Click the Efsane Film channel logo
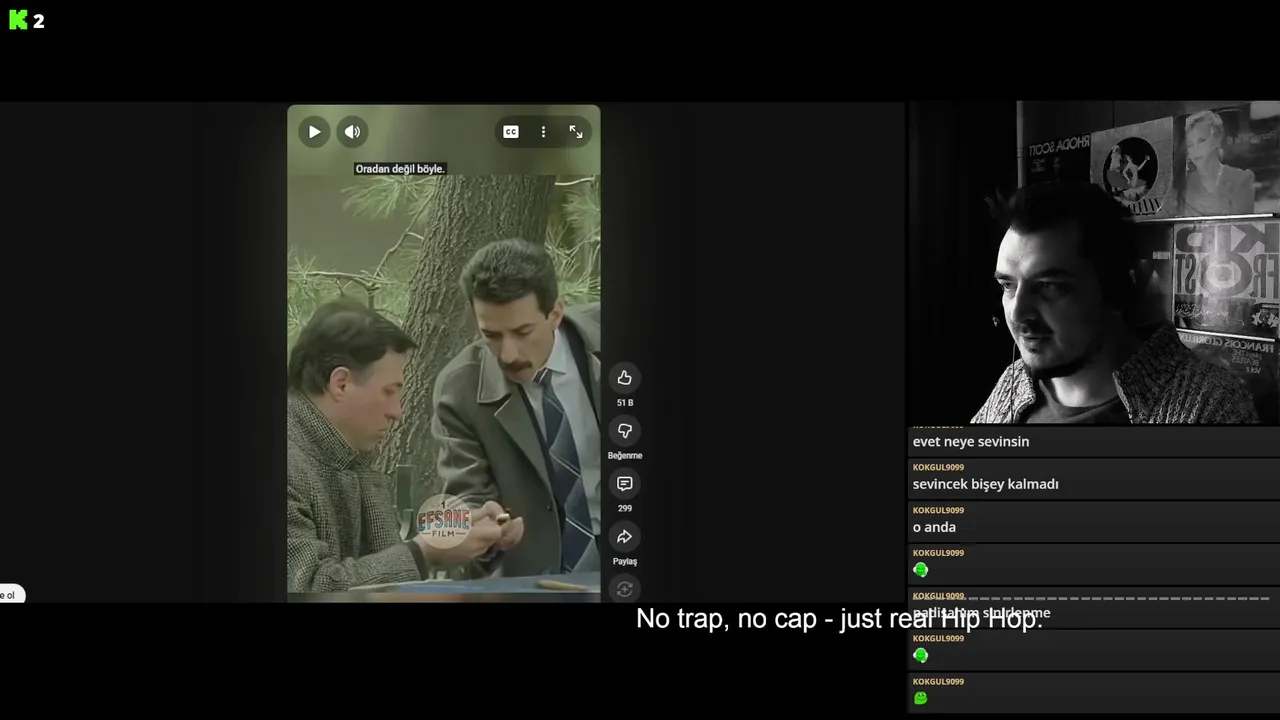The width and height of the screenshot is (1280, 720). 443,521
